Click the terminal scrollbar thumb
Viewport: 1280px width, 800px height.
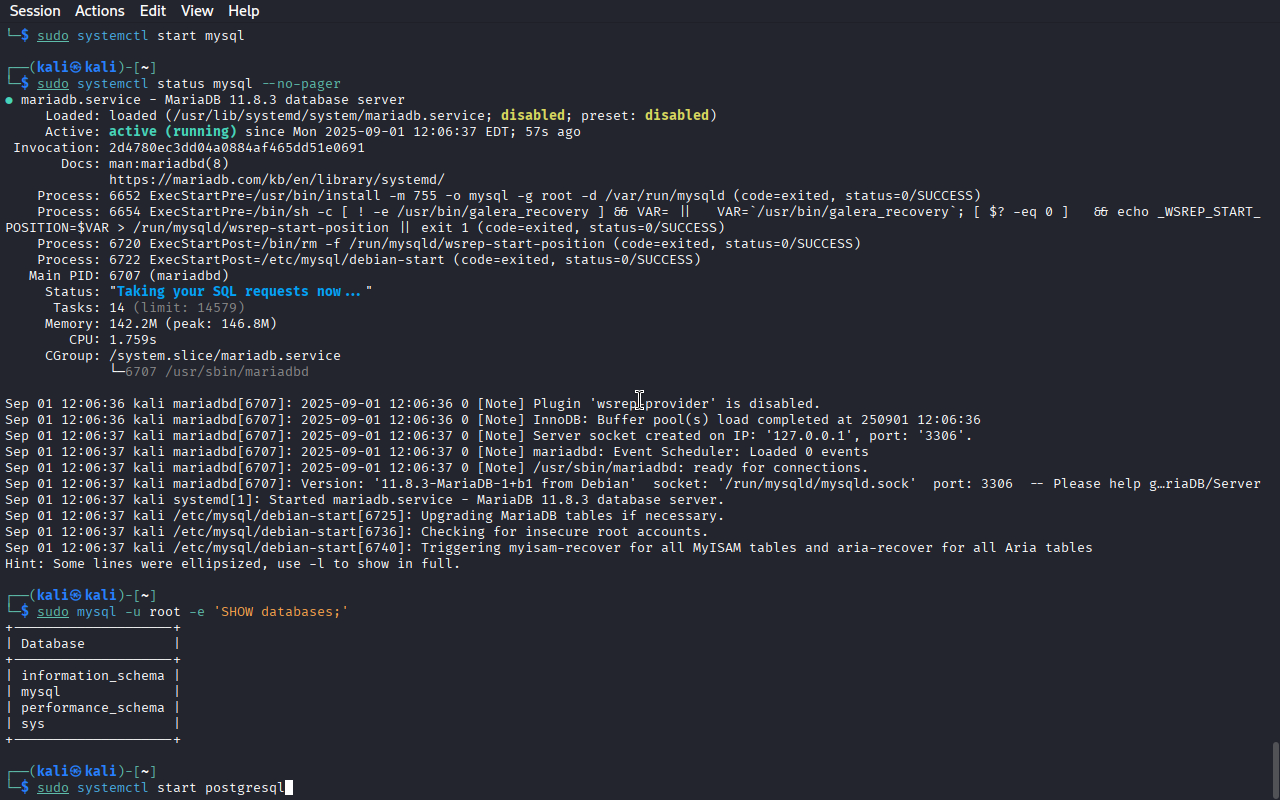click(1274, 770)
